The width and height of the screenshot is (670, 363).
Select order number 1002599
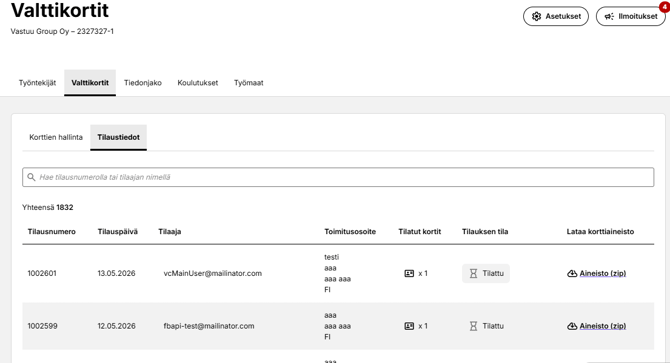tap(42, 326)
